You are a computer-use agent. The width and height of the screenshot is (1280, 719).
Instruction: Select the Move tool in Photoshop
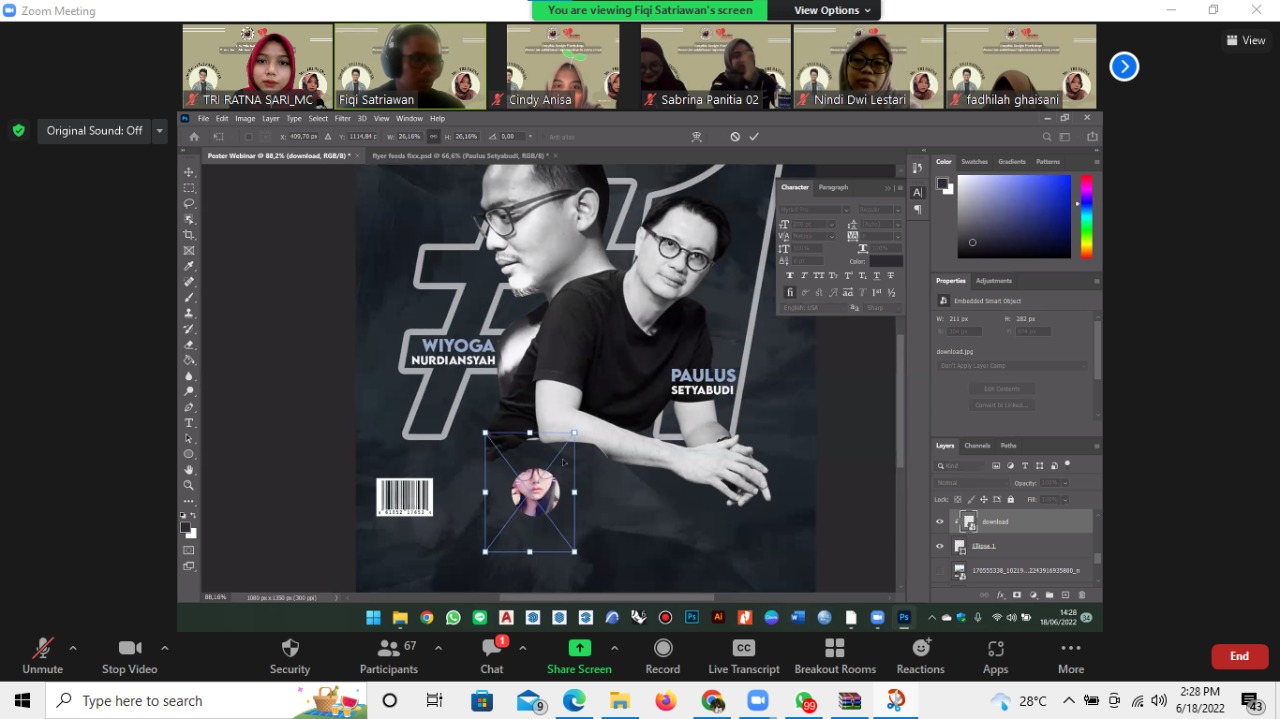point(189,173)
